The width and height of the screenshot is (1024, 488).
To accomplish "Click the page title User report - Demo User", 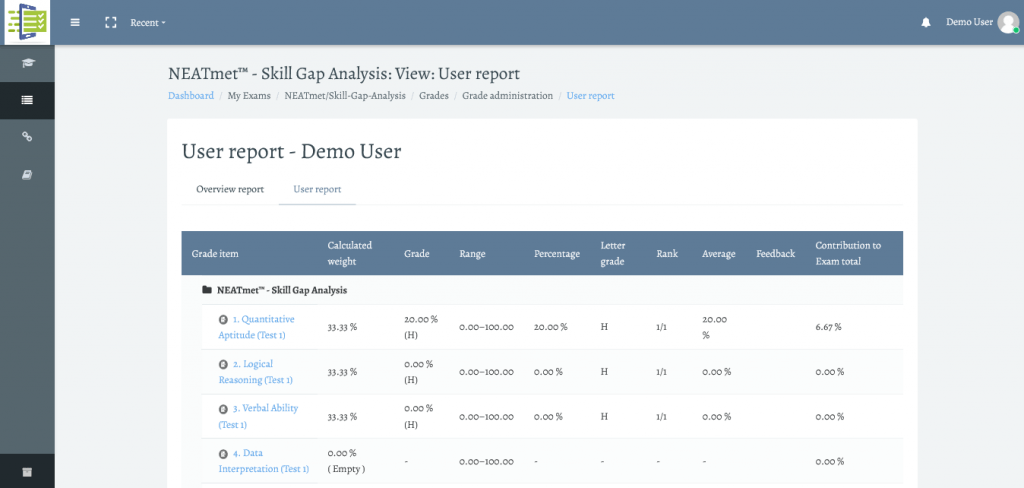I will click(x=291, y=152).
